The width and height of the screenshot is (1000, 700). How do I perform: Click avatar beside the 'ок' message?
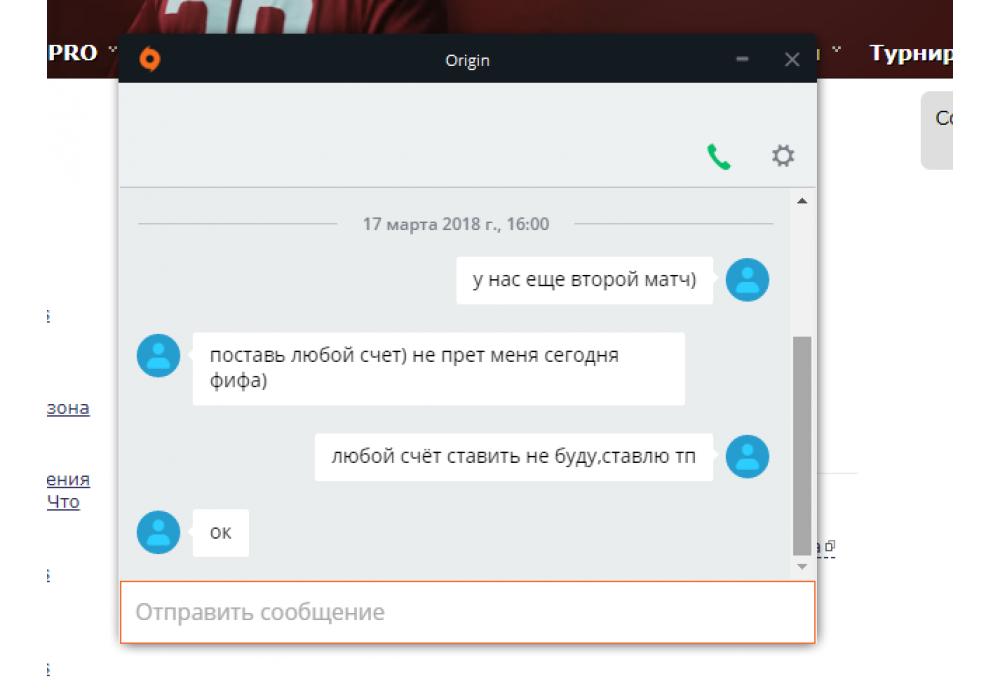(158, 532)
